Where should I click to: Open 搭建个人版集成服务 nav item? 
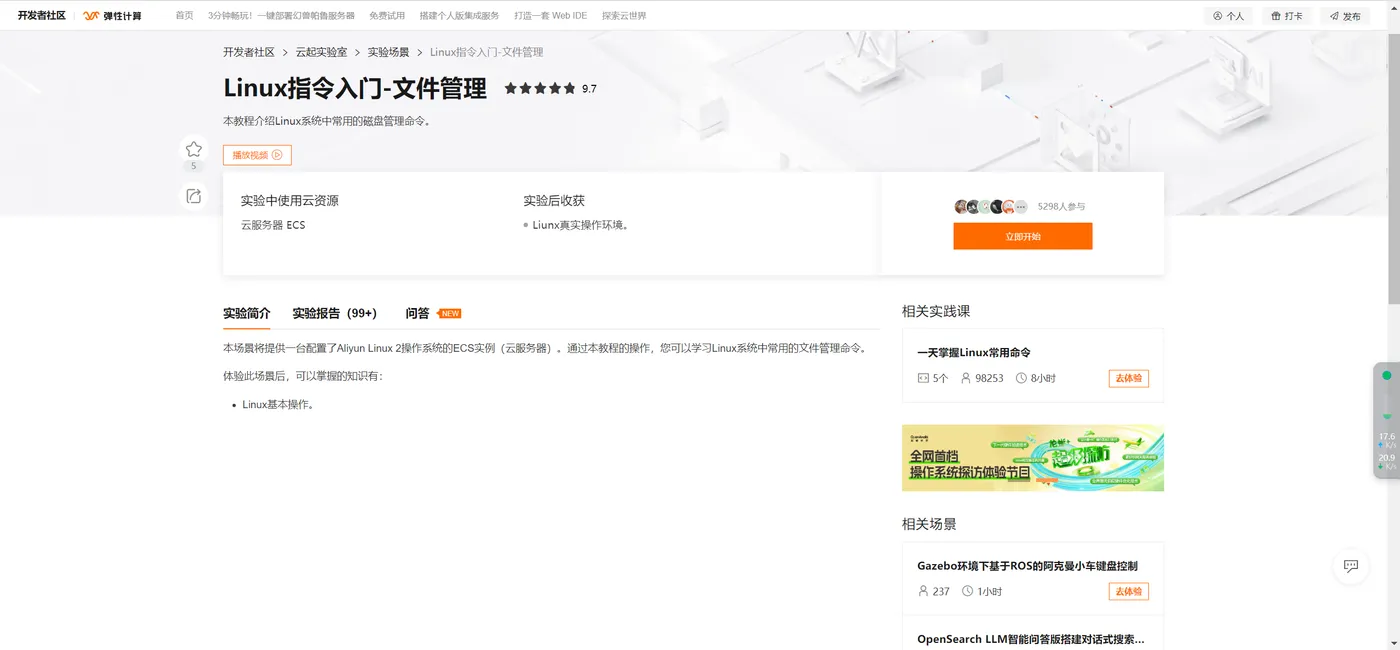[x=459, y=16]
